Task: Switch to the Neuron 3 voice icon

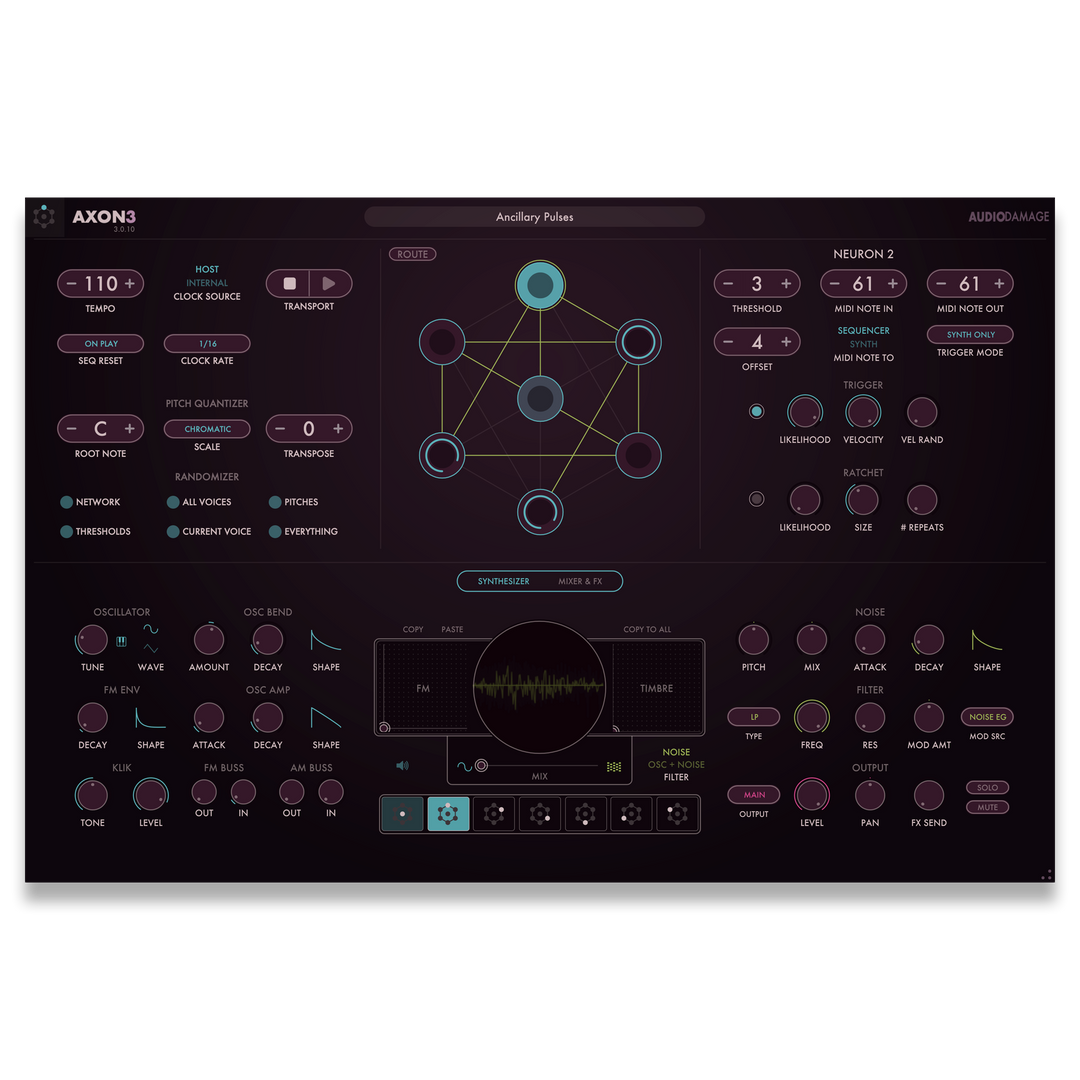Action: tap(493, 814)
